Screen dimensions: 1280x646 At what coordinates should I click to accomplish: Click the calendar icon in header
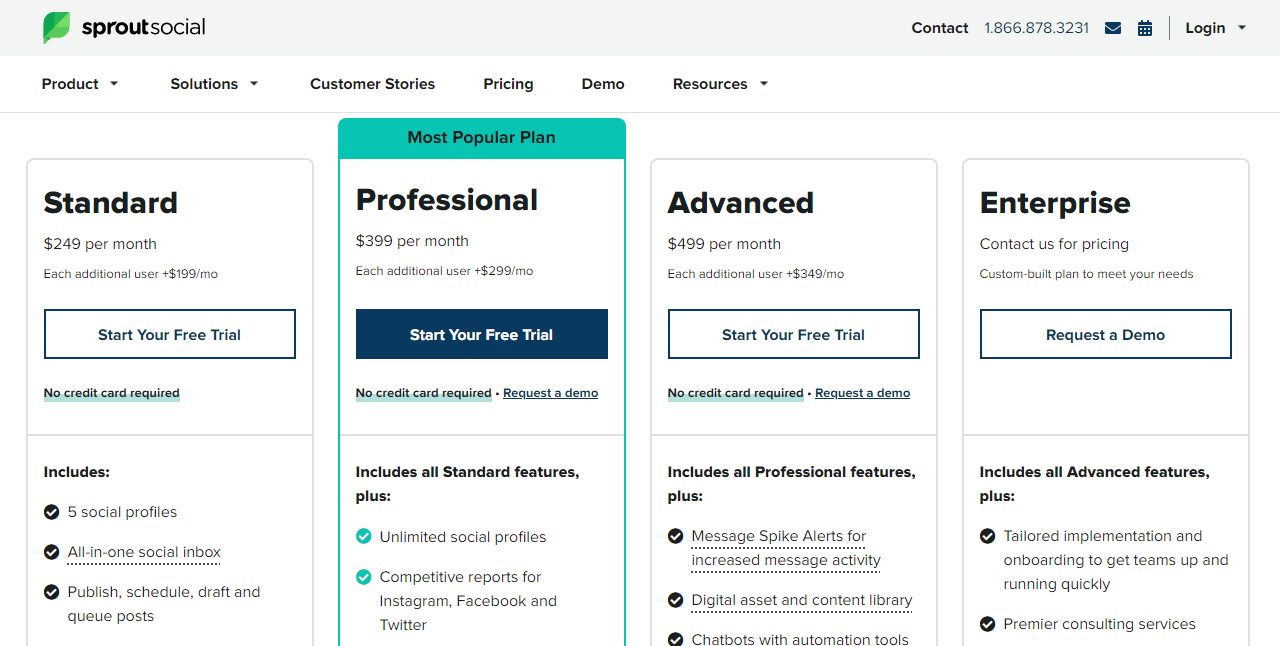pos(1145,28)
